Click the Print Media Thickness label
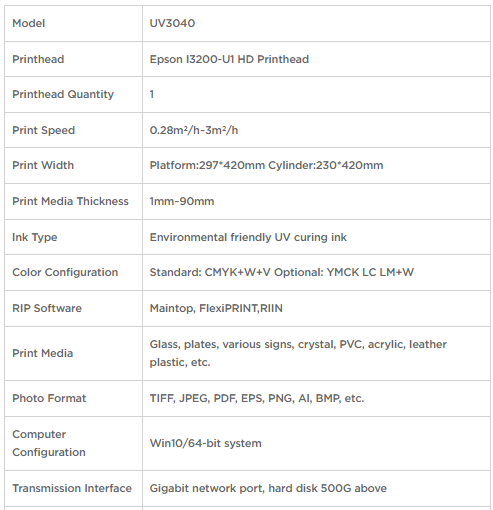This screenshot has width=493, height=510. tap(70, 201)
